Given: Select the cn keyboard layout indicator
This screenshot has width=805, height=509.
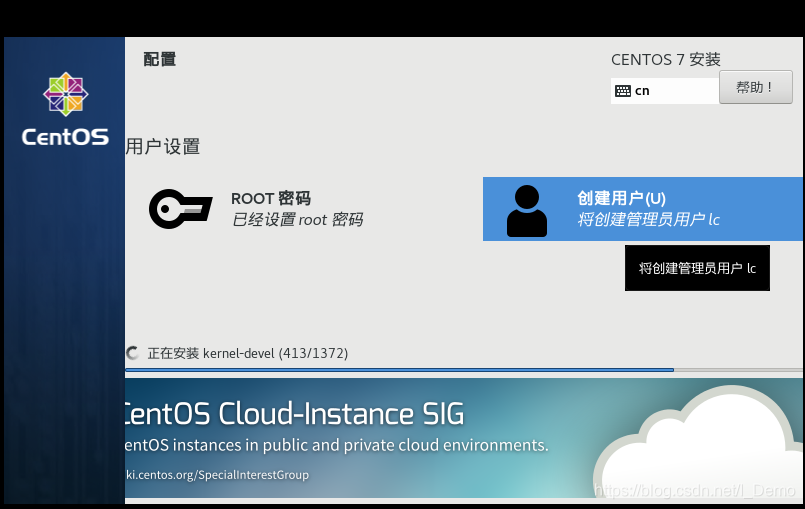Looking at the screenshot, I should [x=664, y=91].
